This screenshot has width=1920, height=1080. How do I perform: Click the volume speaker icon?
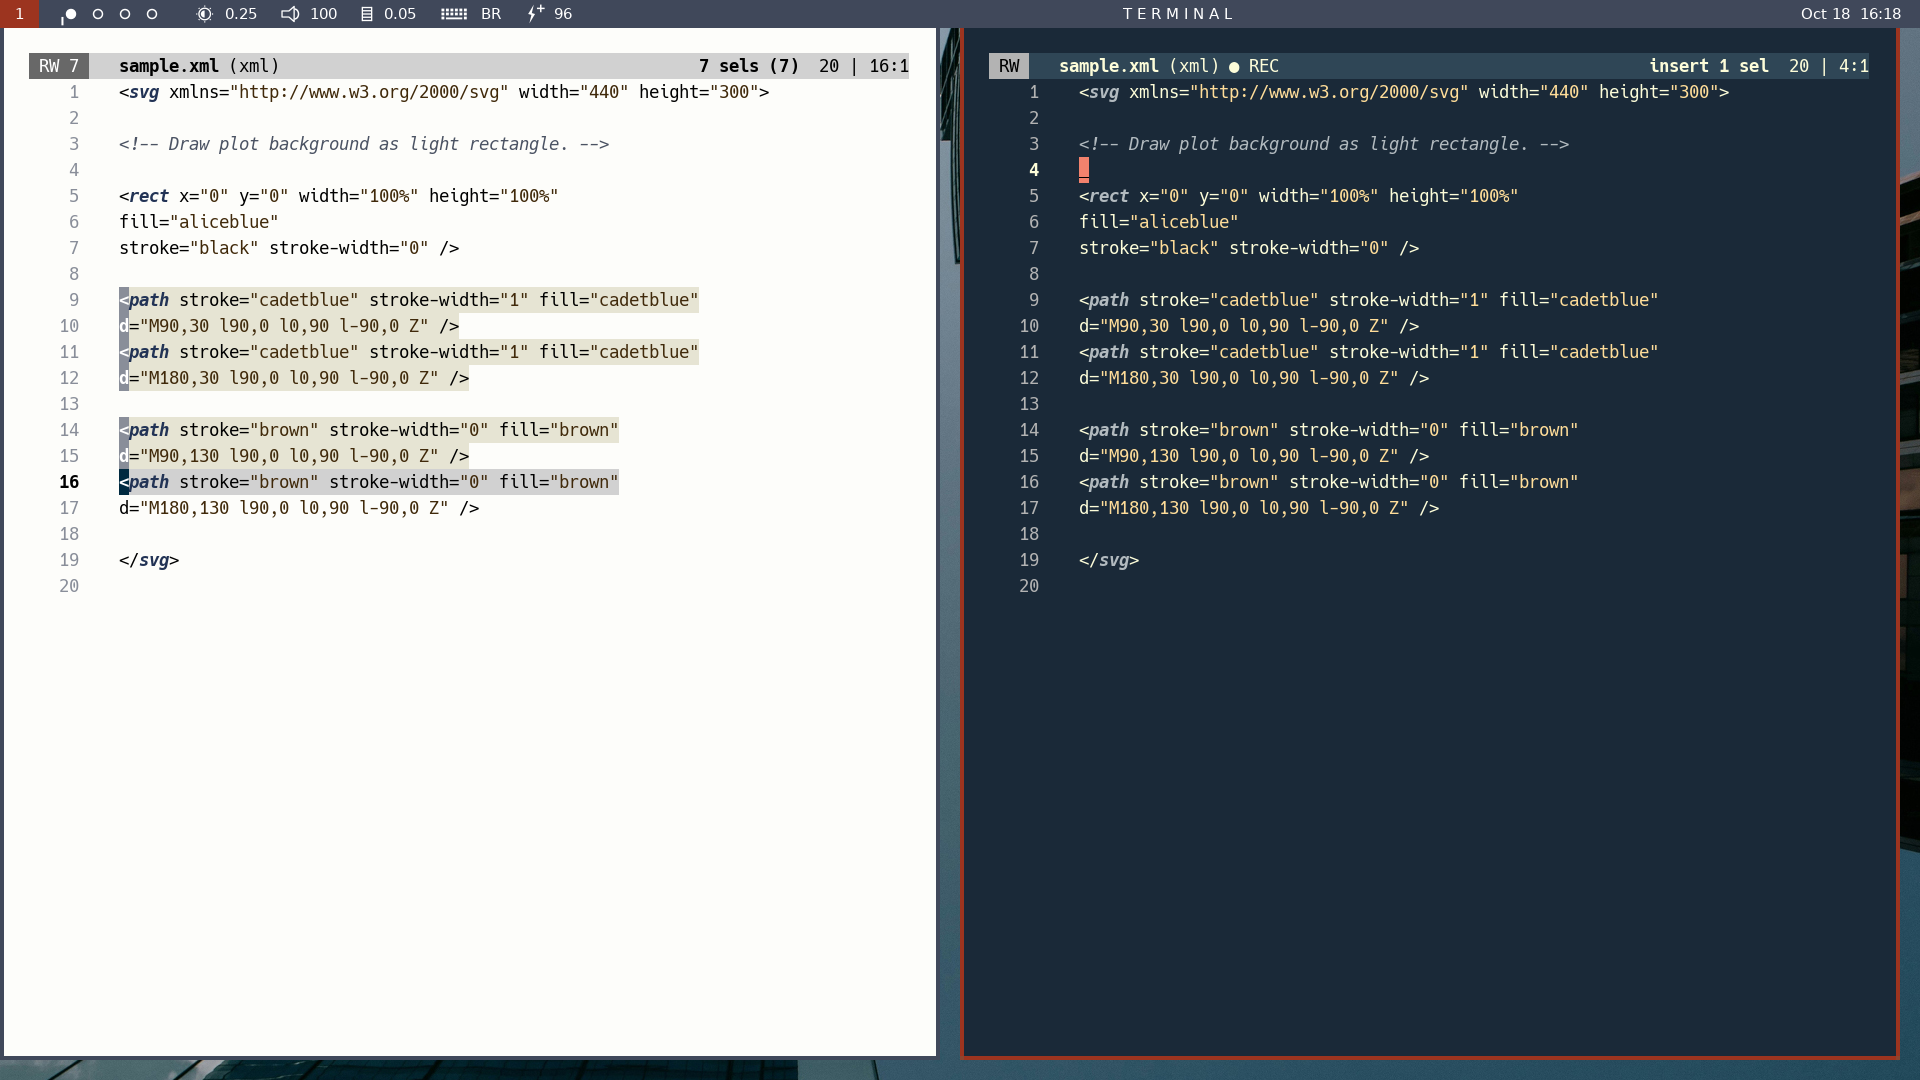pyautogui.click(x=290, y=14)
